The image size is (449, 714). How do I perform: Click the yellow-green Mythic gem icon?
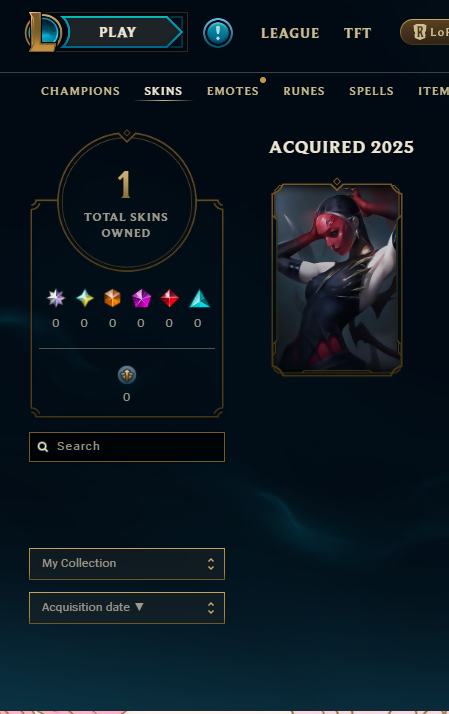85,298
